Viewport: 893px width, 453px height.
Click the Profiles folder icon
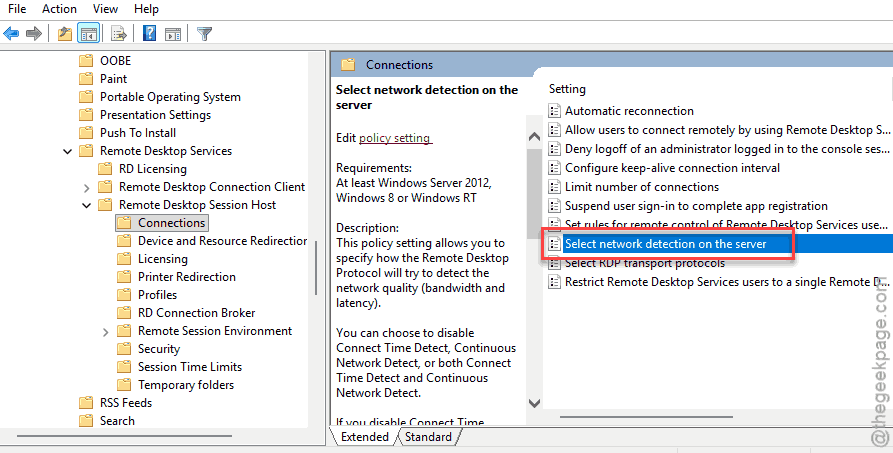pyautogui.click(x=124, y=295)
